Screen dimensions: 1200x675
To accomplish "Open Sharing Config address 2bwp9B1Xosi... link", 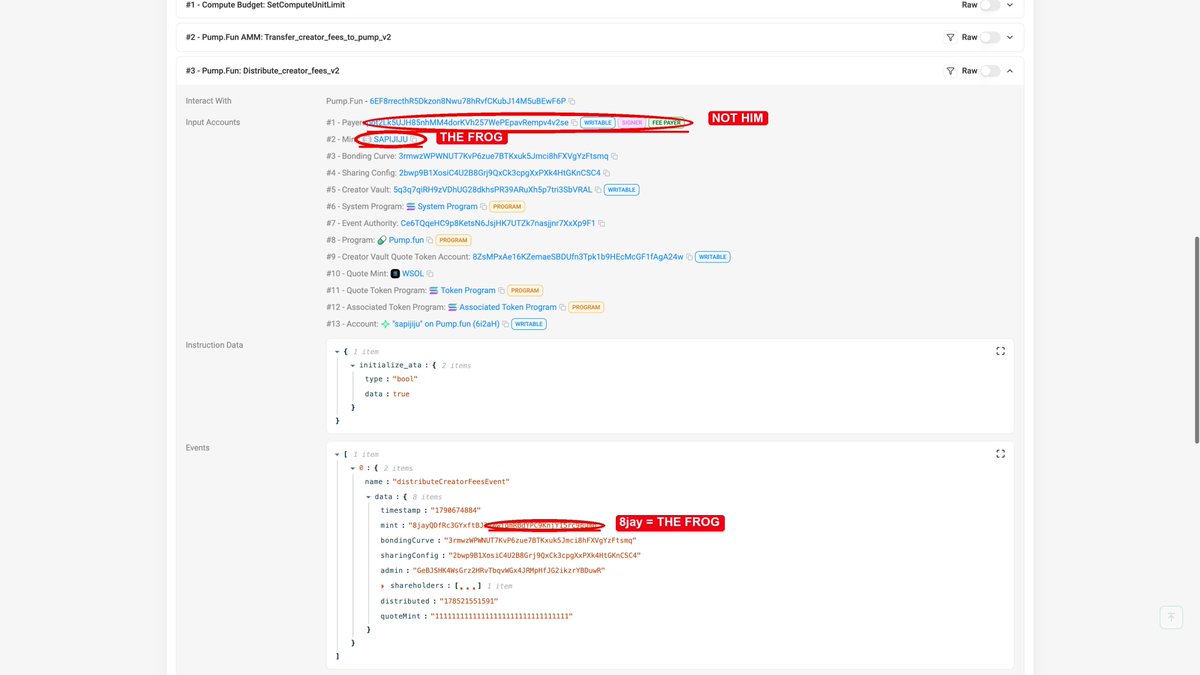I will tap(499, 173).
